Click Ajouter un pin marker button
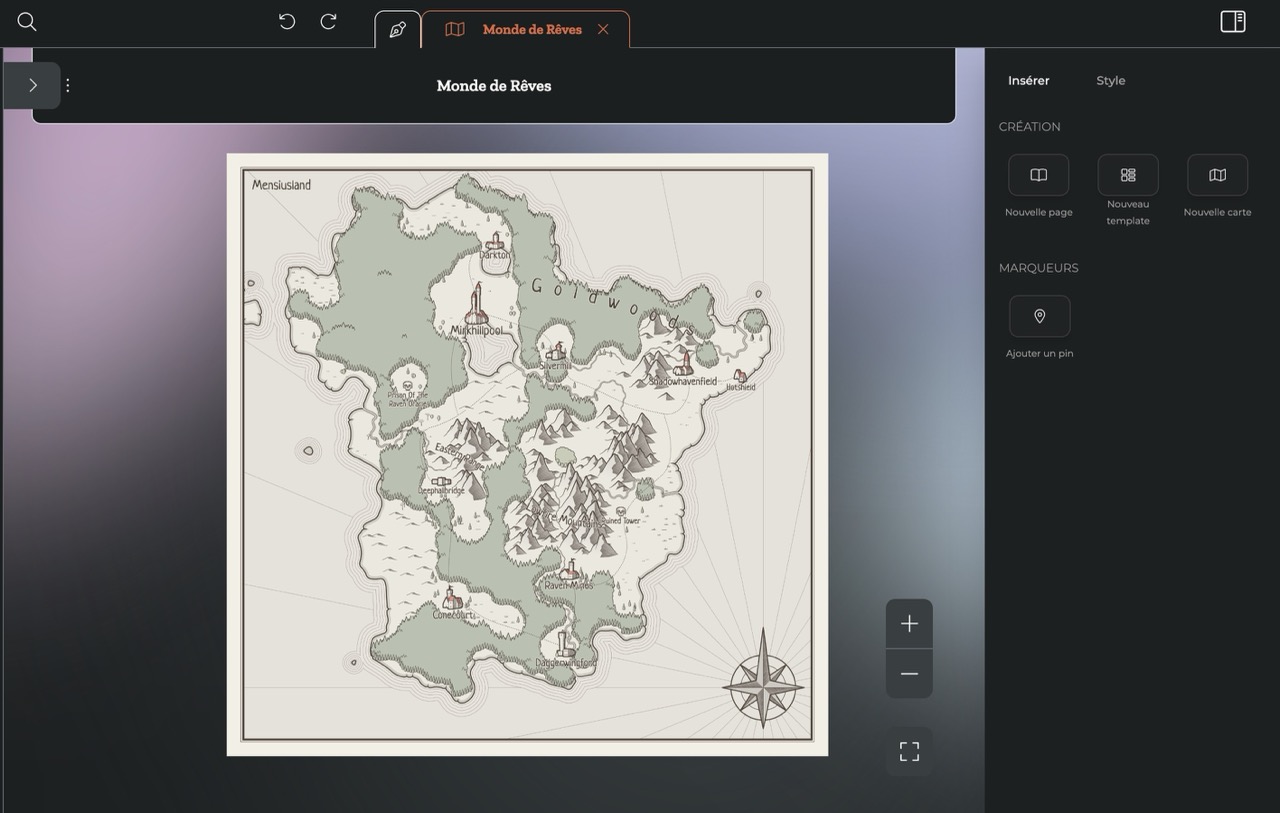This screenshot has height=813, width=1280. [1039, 317]
